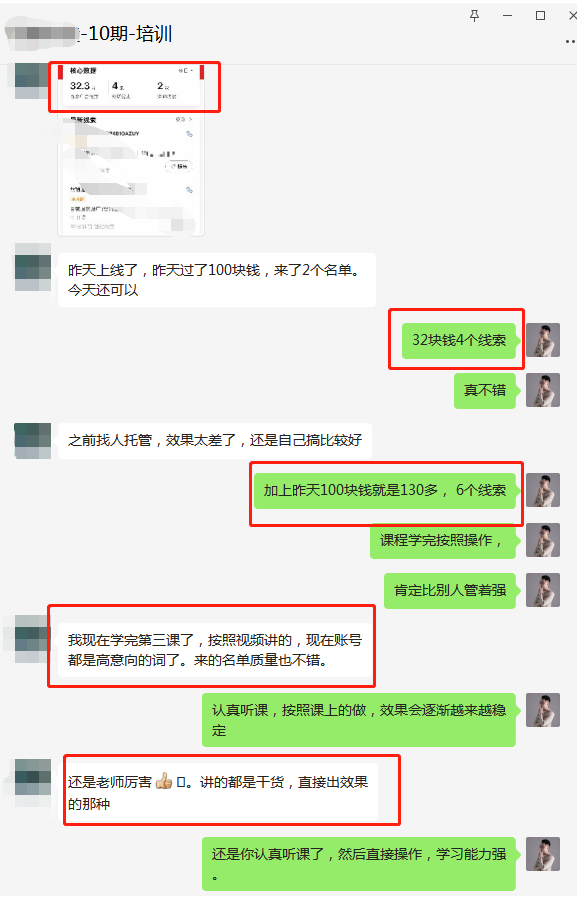Select the '课程学完按照操作' message bubble
The height and width of the screenshot is (908, 578).
click(443, 541)
